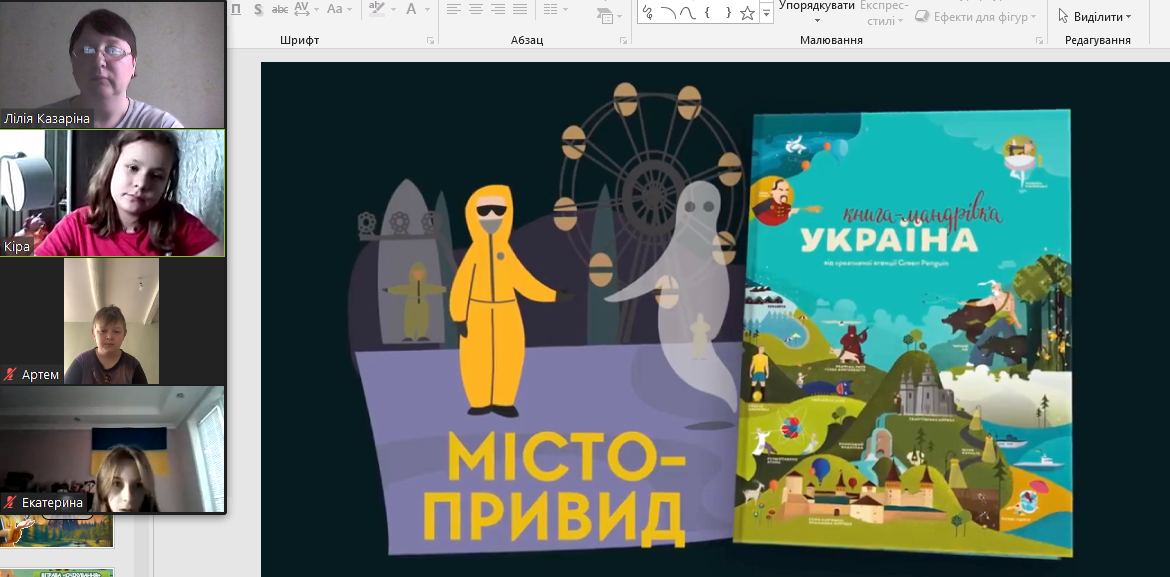Viewport: 1170px width, 577px height.
Task: Open the Абзац dialog launcher
Action: pos(623,40)
